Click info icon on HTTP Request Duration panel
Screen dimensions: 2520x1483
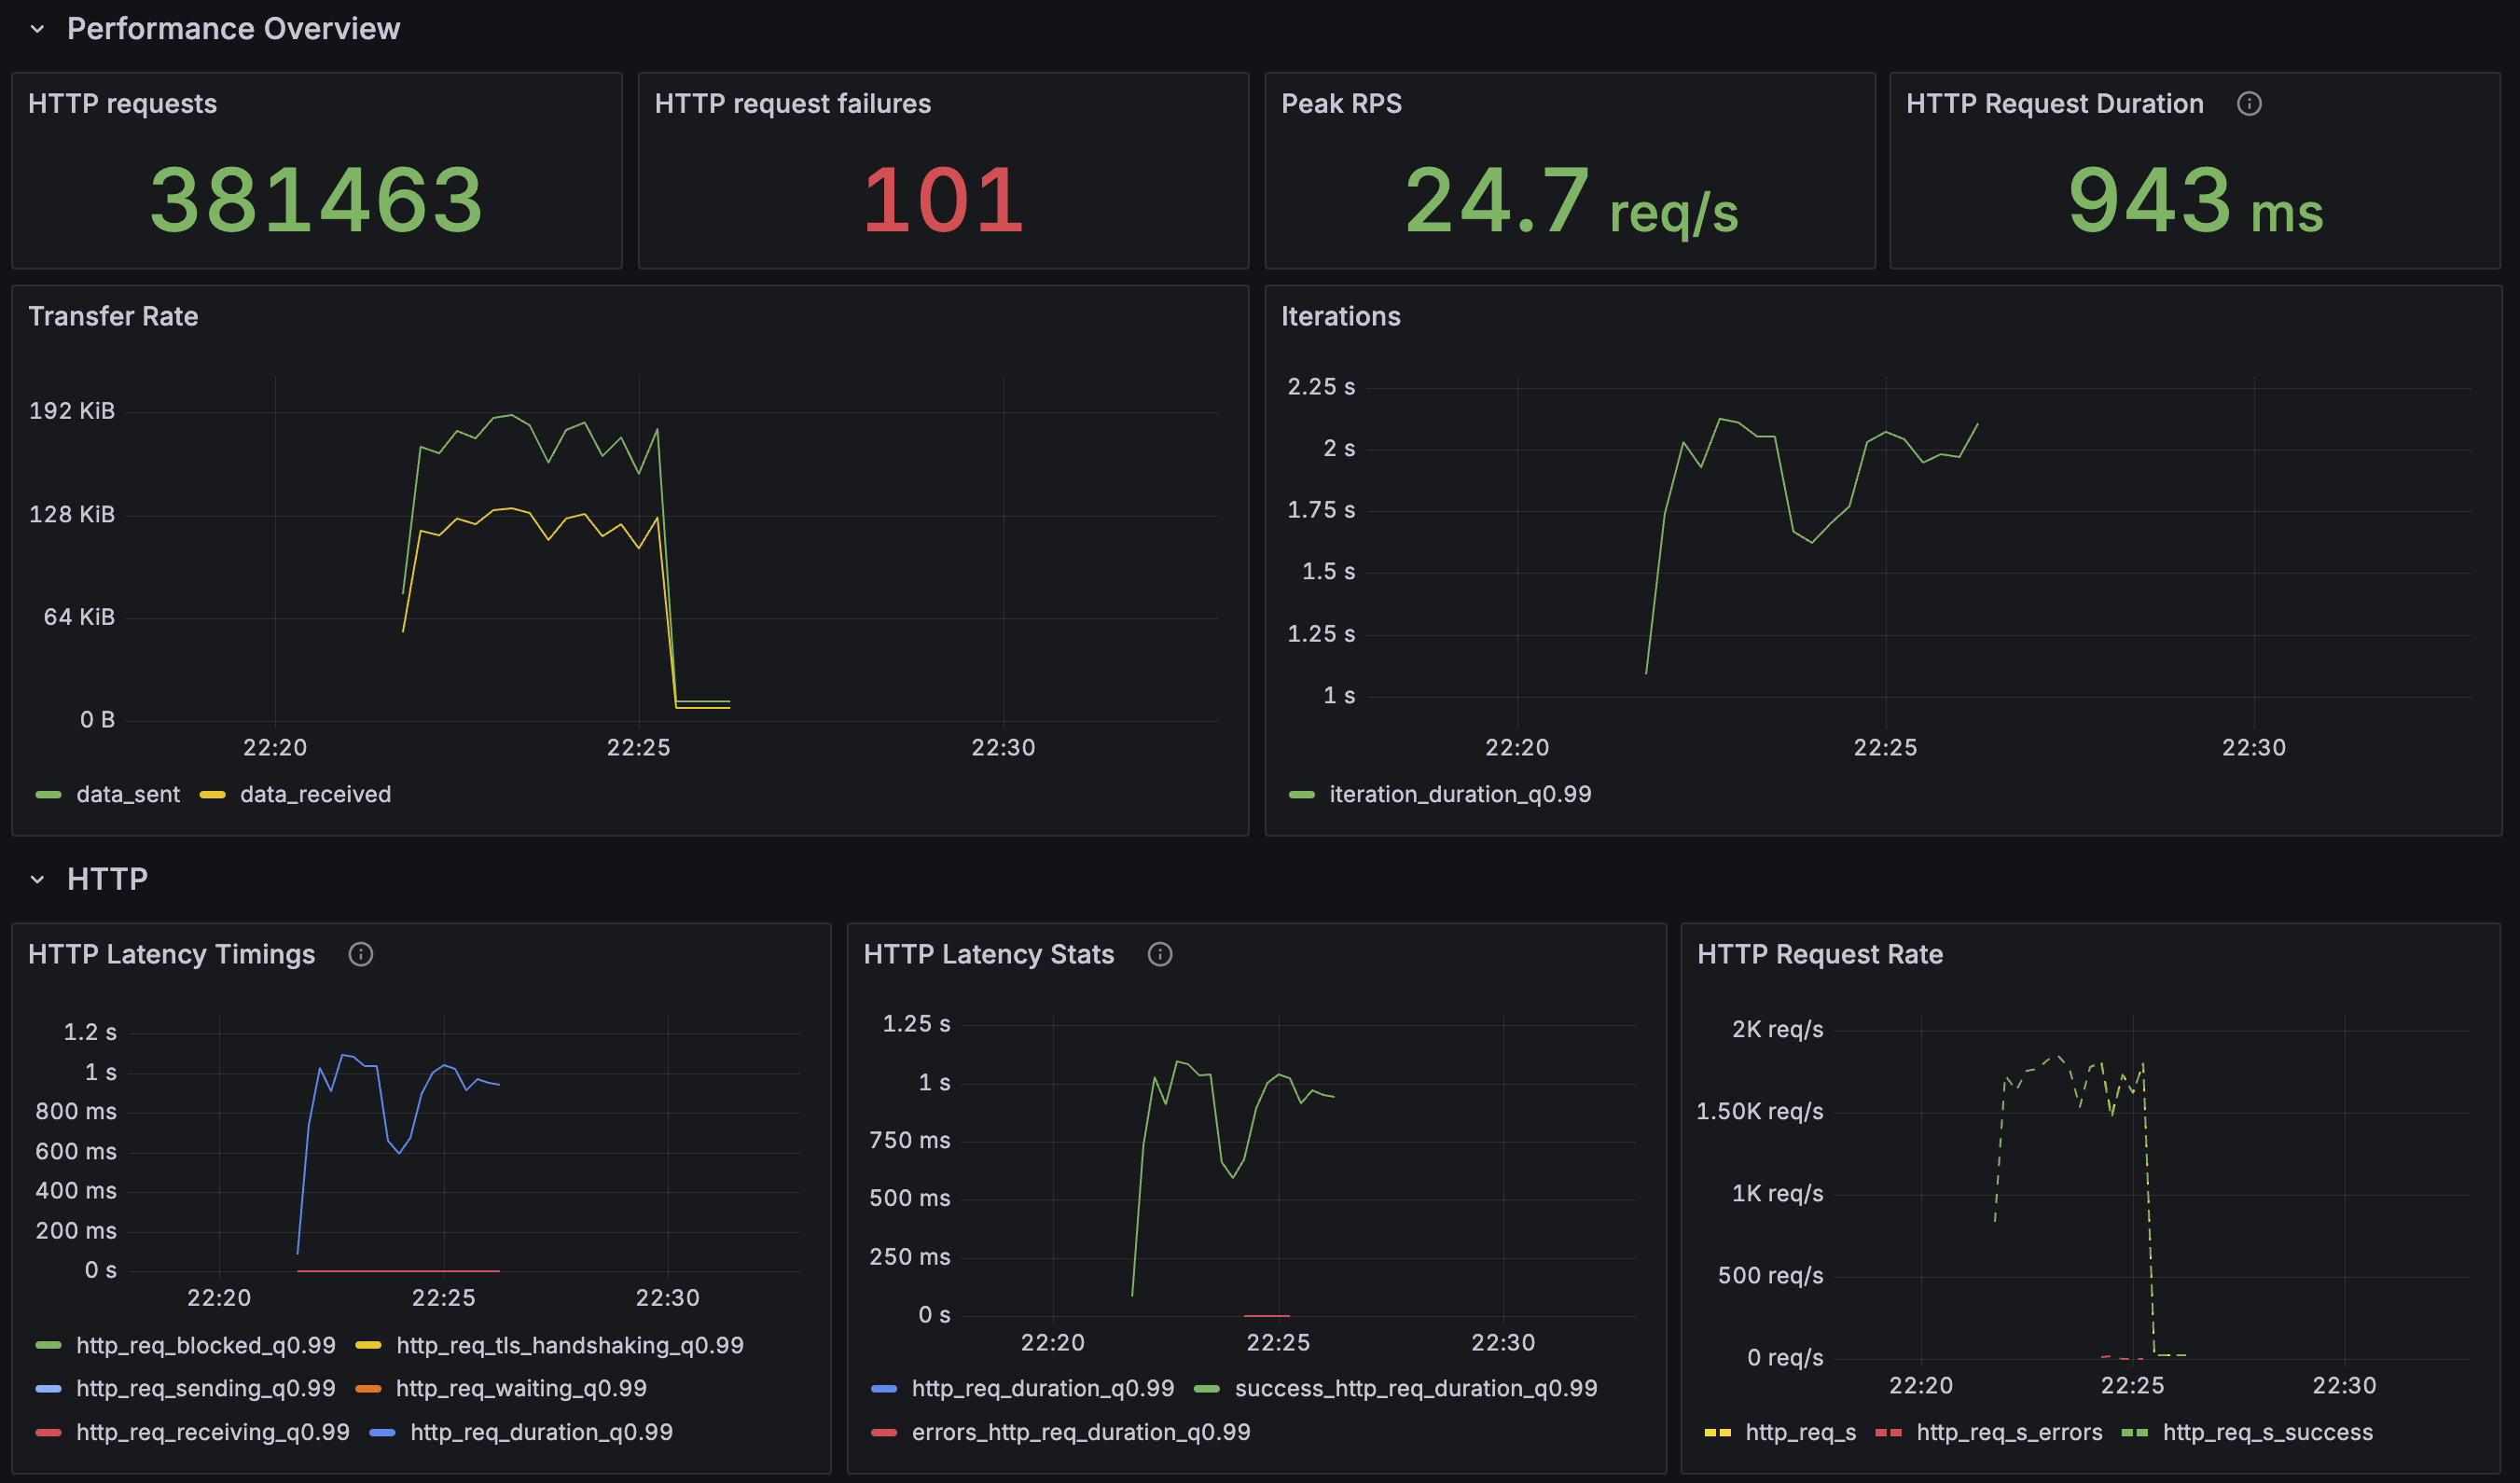coord(2248,104)
